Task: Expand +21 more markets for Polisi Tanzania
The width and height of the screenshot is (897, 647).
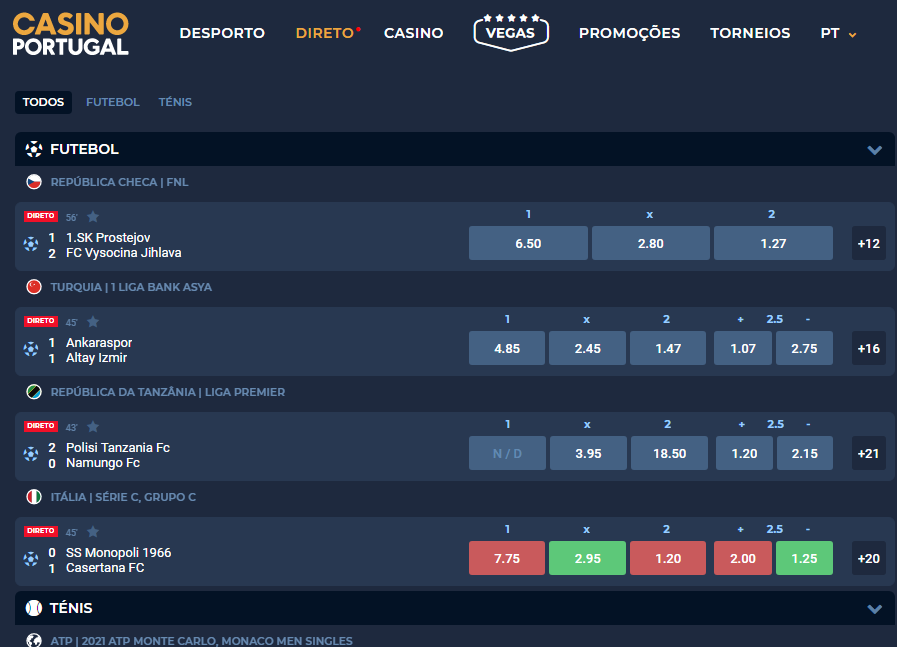Action: point(868,454)
